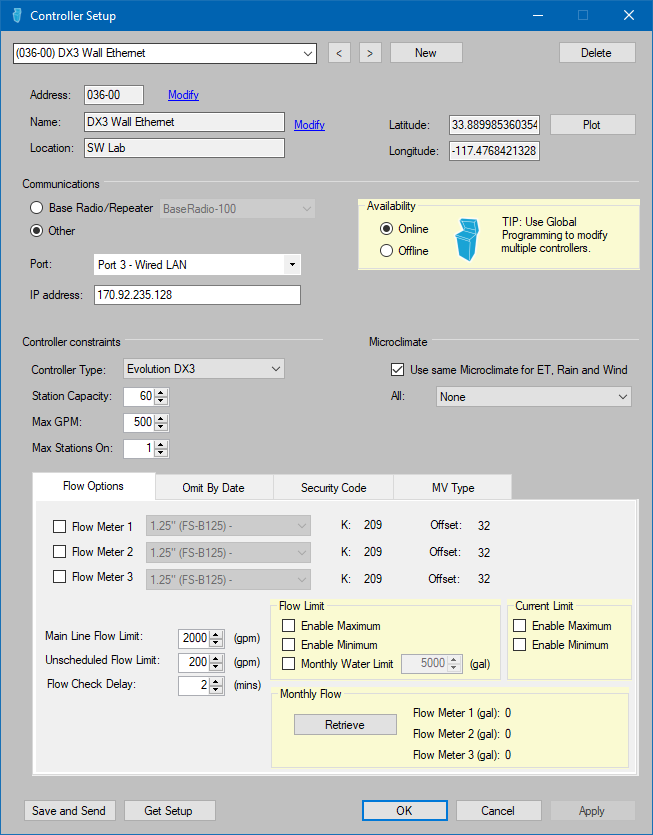The height and width of the screenshot is (835, 653).
Task: Decrease Max Stations On value
Action: point(161,453)
